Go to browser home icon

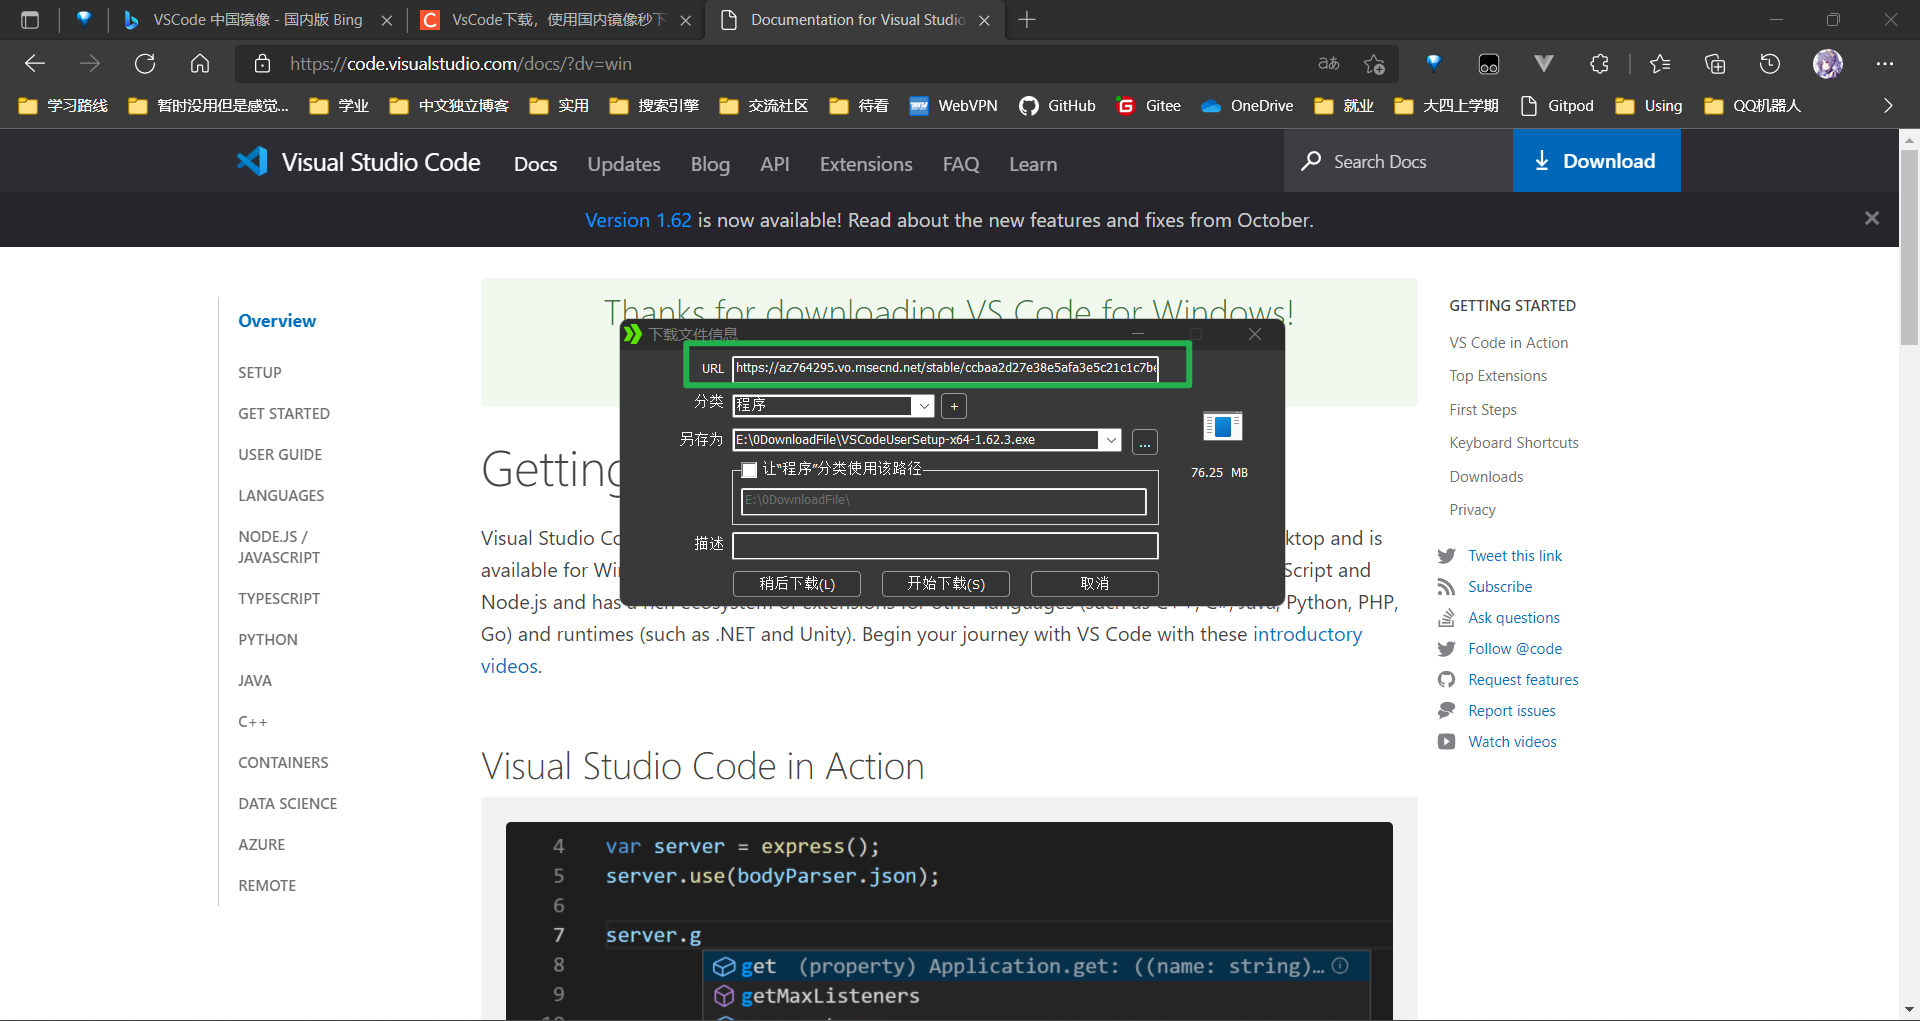click(x=200, y=64)
